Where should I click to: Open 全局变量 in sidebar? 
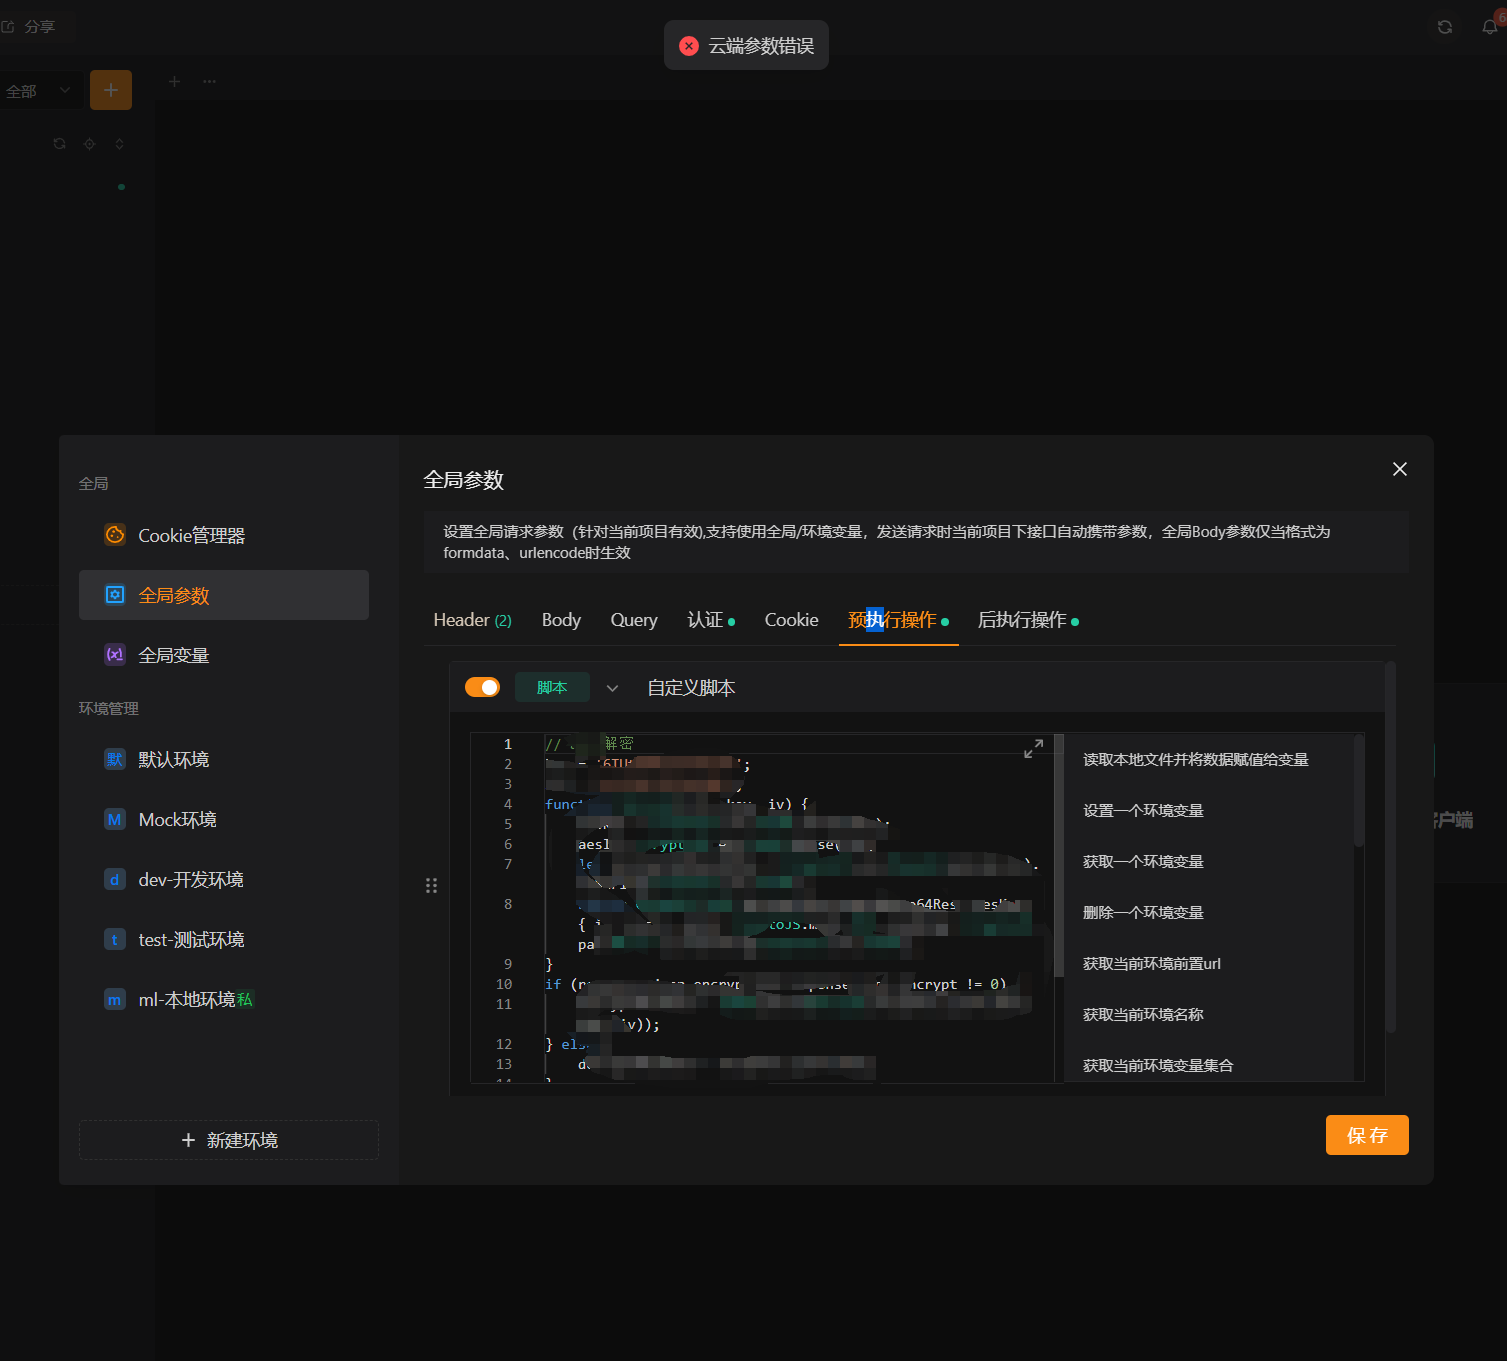(x=223, y=655)
